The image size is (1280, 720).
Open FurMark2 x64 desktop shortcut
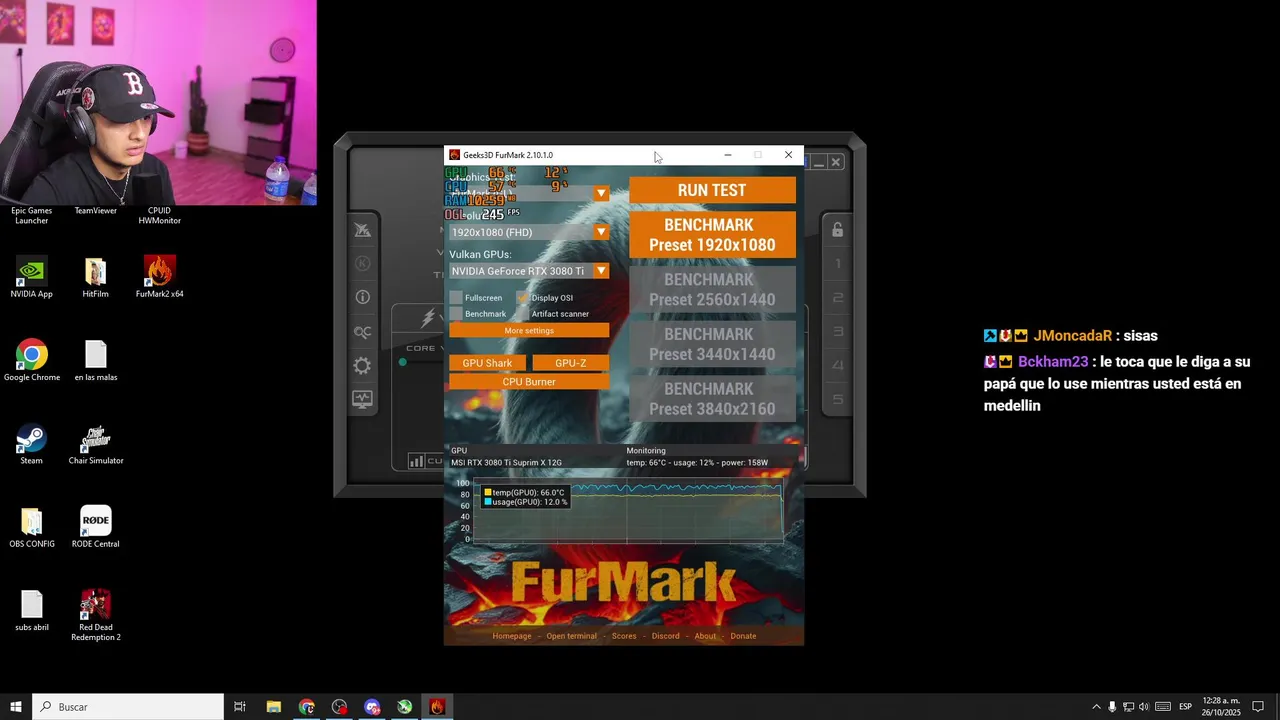(159, 278)
